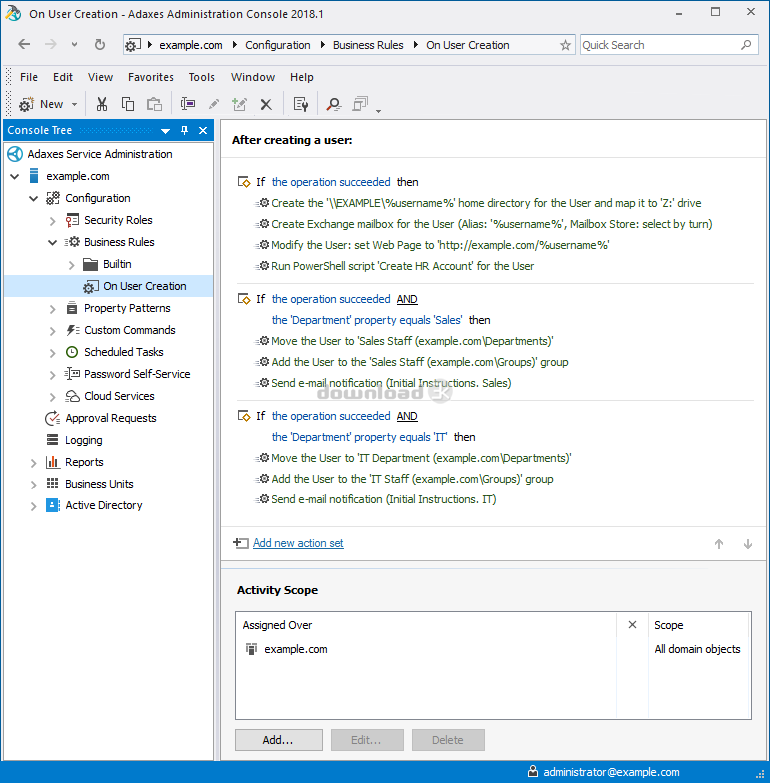770x783 pixels.
Task: Collapse the Configuration tree node
Action: (33, 198)
